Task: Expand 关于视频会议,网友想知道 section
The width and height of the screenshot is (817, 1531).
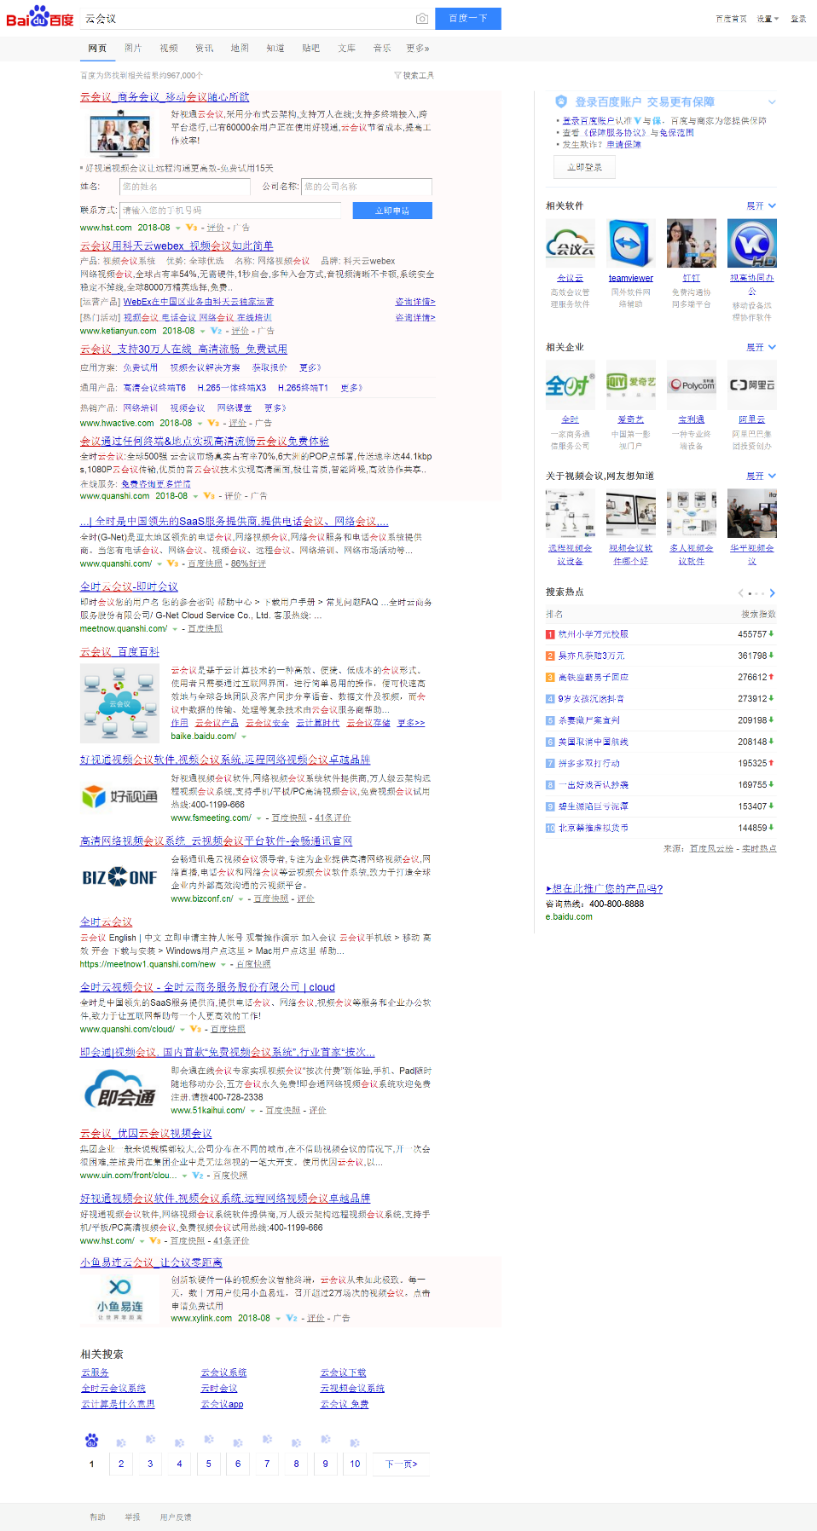Action: point(762,476)
